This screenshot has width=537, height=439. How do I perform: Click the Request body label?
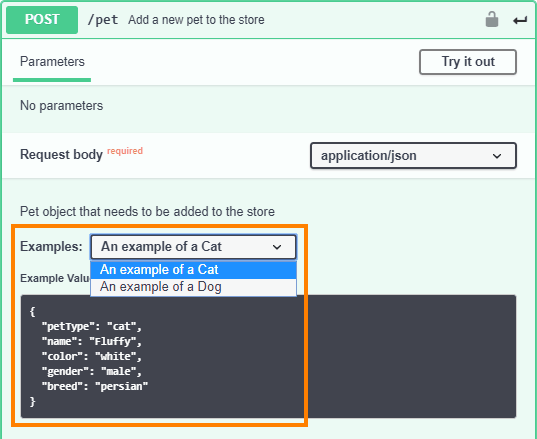pyautogui.click(x=61, y=154)
